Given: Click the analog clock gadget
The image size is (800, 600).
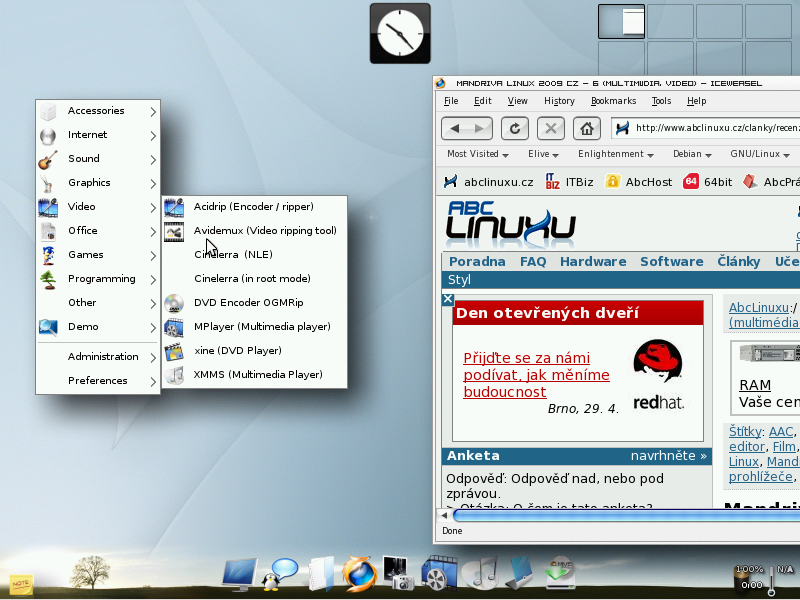Looking at the screenshot, I should tap(400, 34).
